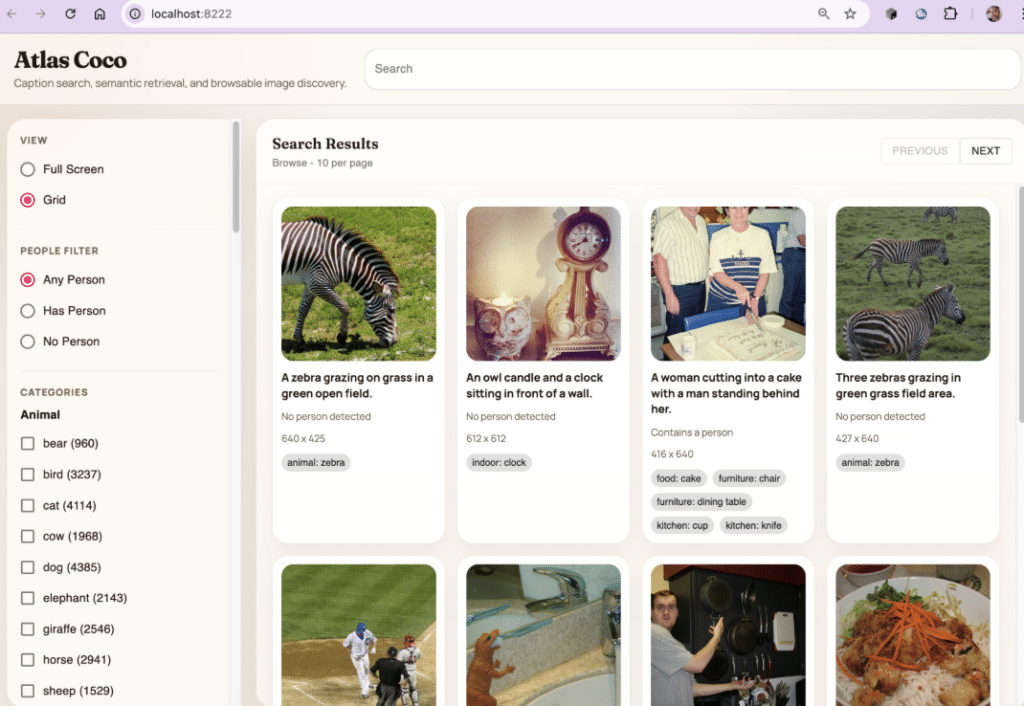Click caption 'A woman cutting into a cake'
Image resolution: width=1024 pixels, height=706 pixels.
(726, 393)
